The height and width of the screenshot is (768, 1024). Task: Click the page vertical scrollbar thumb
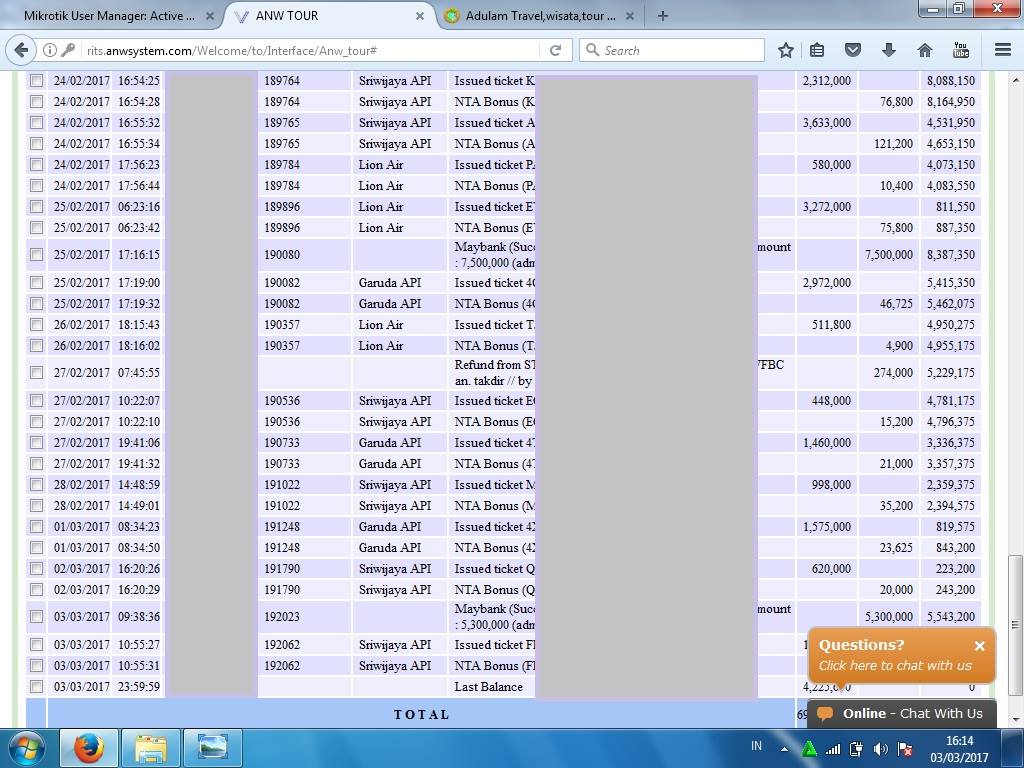coord(1014,624)
